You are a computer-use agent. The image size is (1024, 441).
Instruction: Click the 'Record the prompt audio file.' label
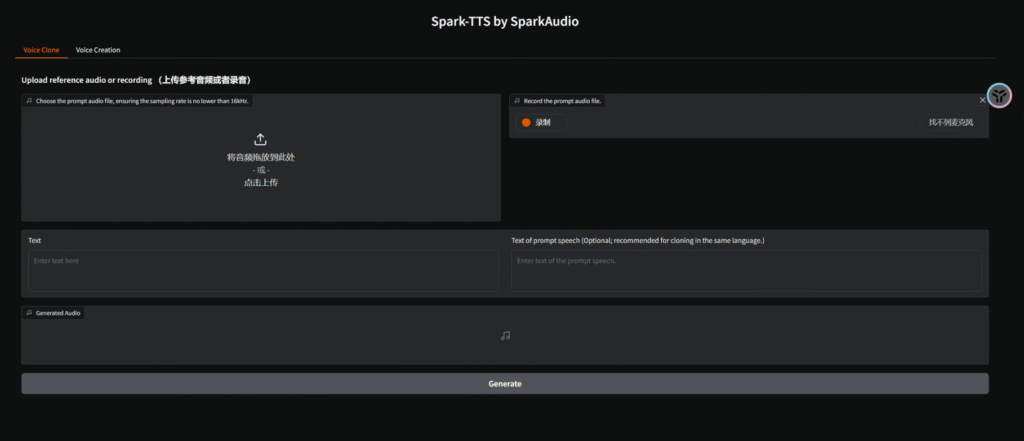(x=558, y=101)
